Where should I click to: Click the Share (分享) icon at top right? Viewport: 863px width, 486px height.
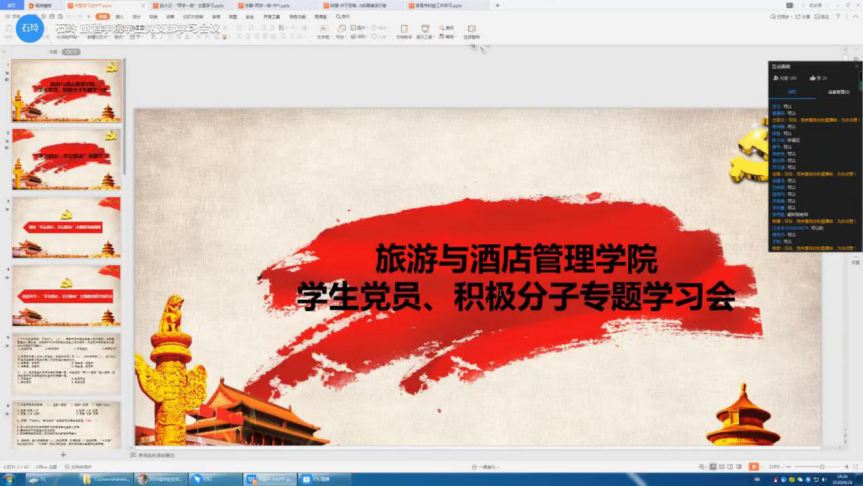[x=803, y=17]
